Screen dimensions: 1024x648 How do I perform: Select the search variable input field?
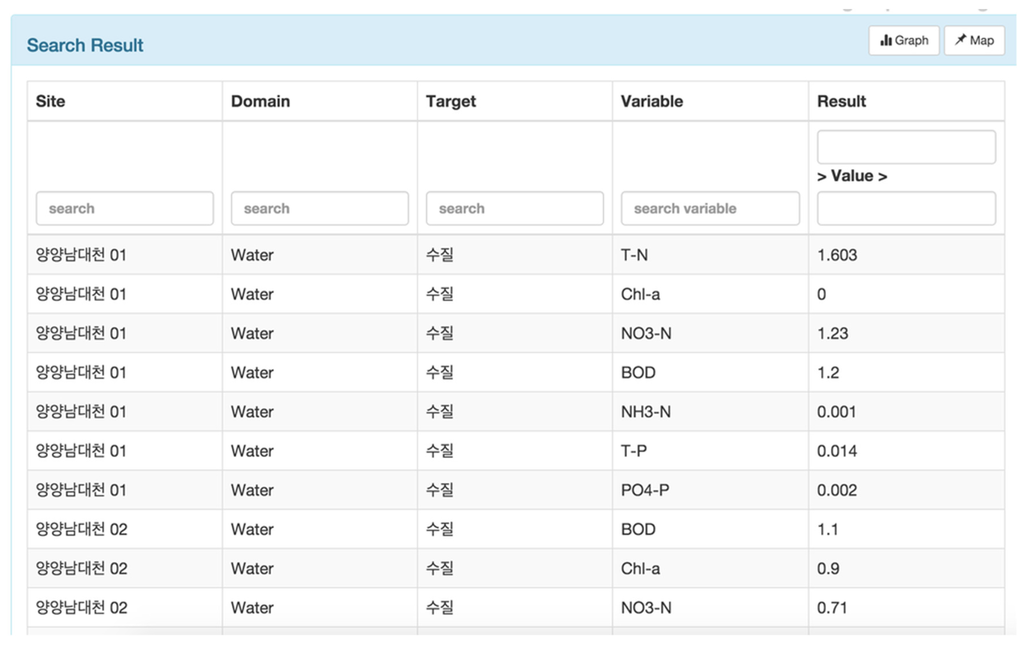(x=710, y=208)
